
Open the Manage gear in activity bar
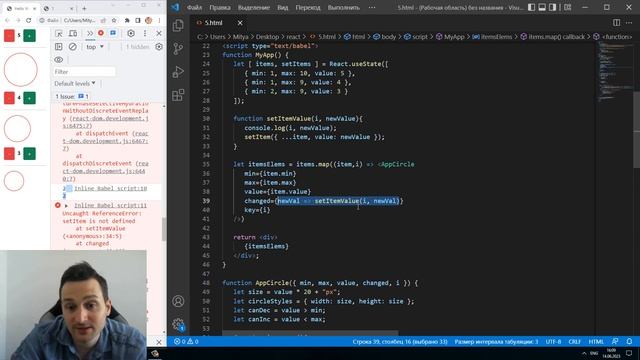coord(178,324)
